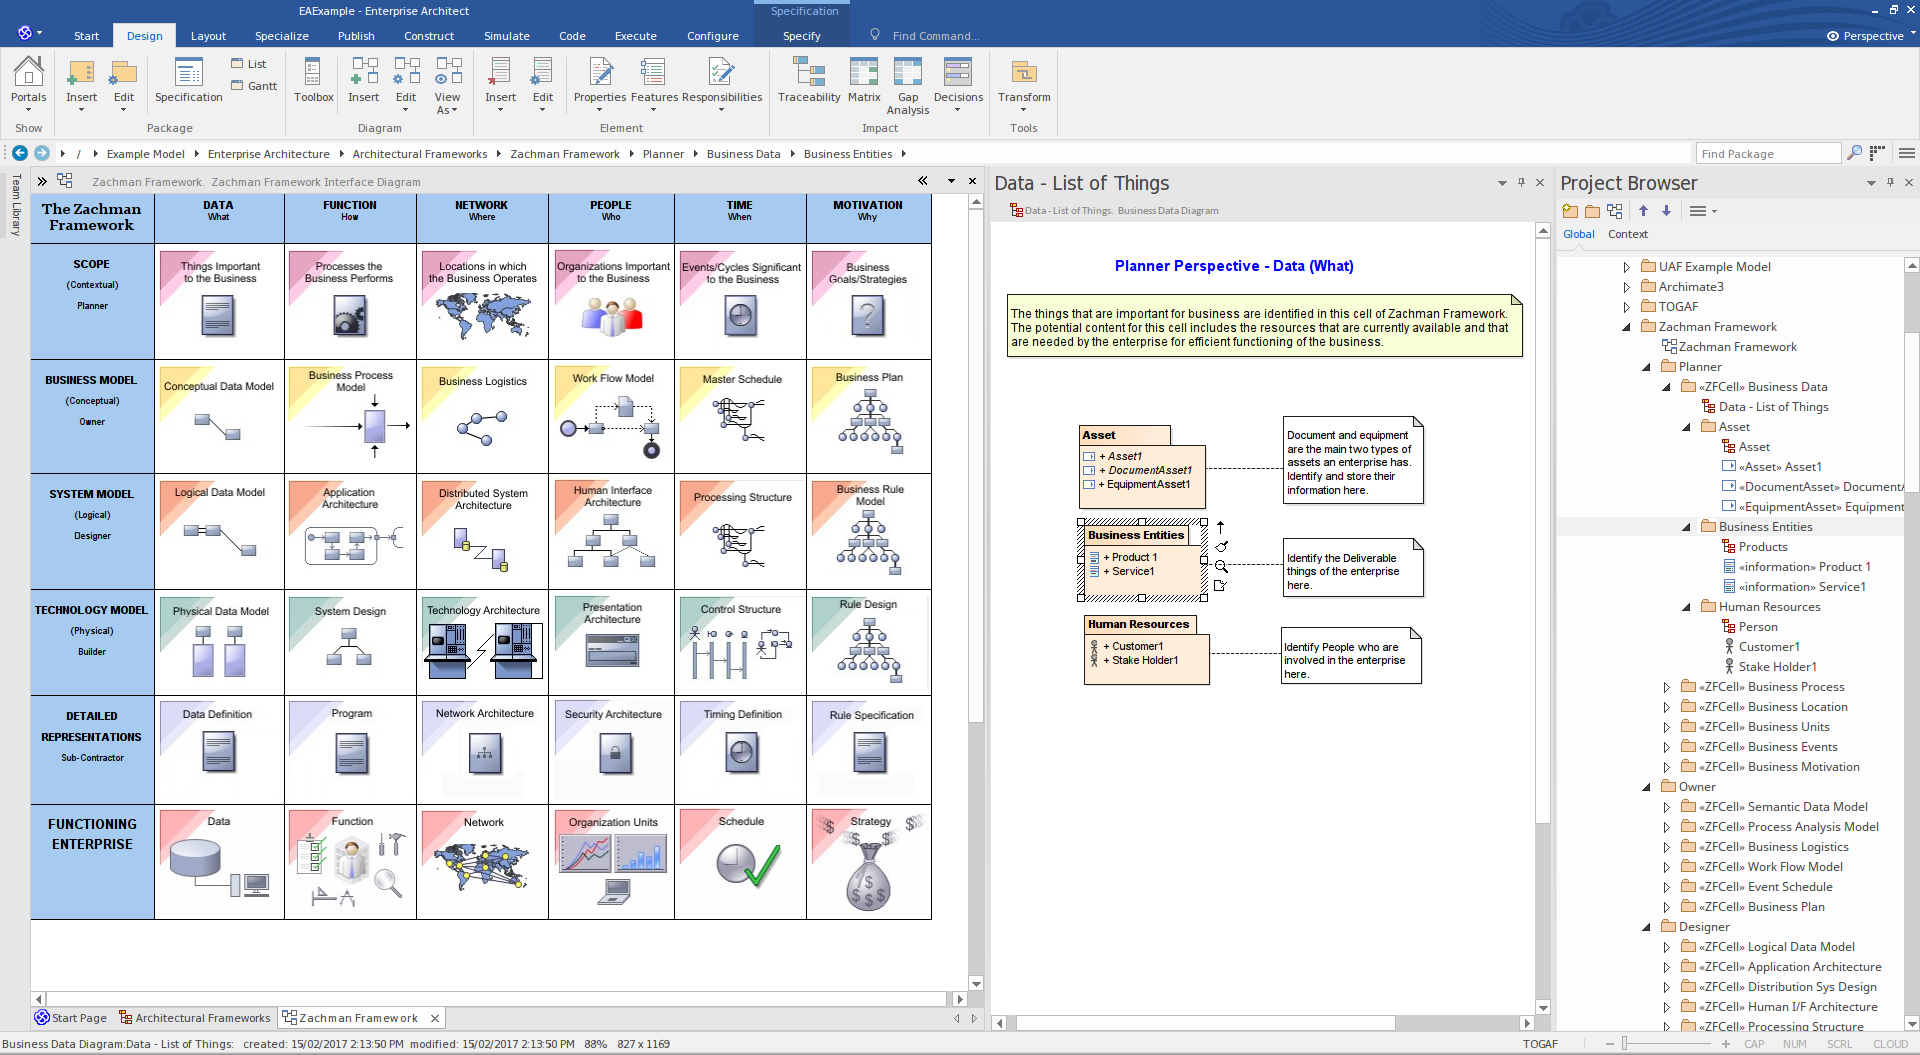
Task: Close the Zachman Framework diagram tab
Action: point(435,1018)
